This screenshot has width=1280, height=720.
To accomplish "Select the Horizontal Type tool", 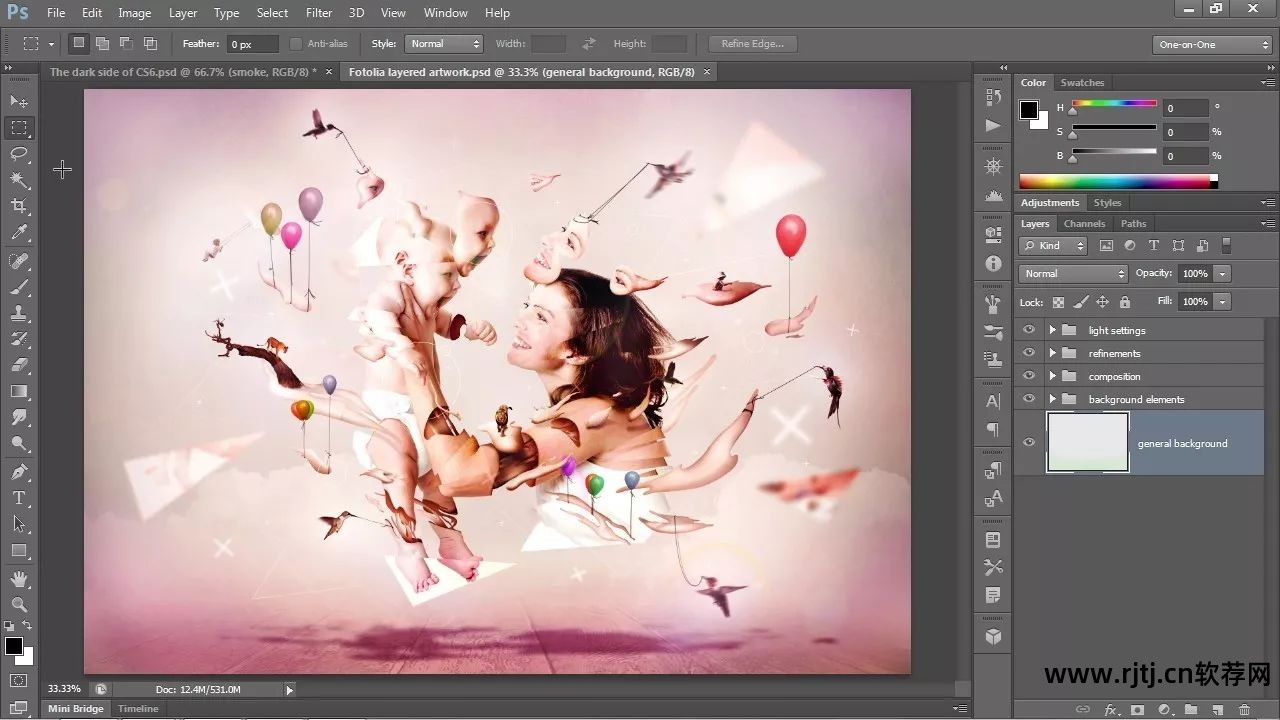I will (19, 498).
